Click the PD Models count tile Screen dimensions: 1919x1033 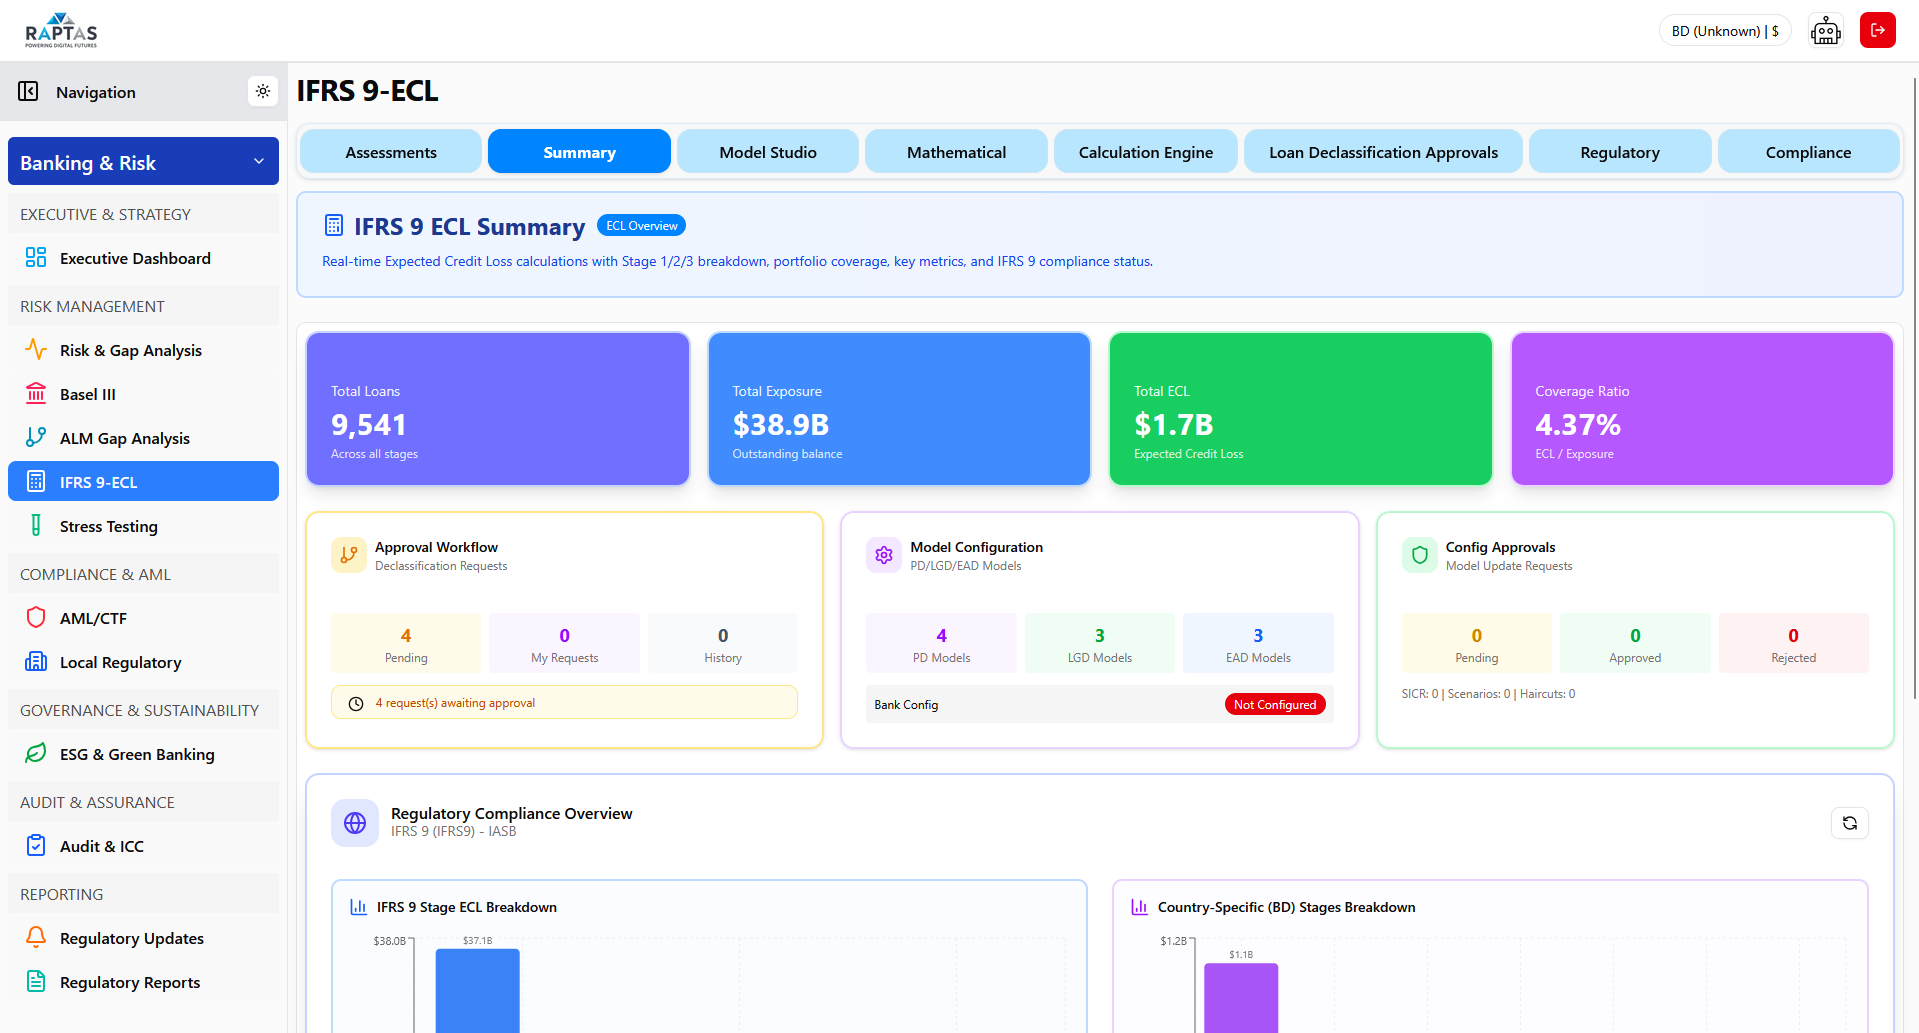(941, 643)
